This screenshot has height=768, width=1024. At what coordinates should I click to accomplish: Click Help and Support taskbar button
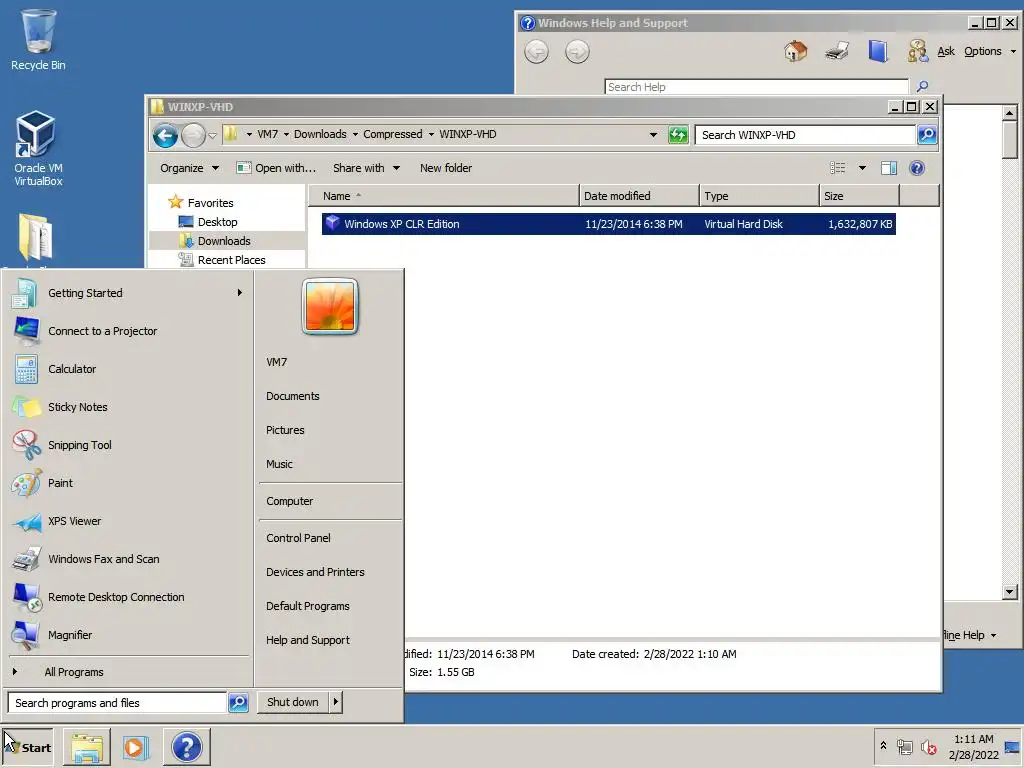point(186,747)
